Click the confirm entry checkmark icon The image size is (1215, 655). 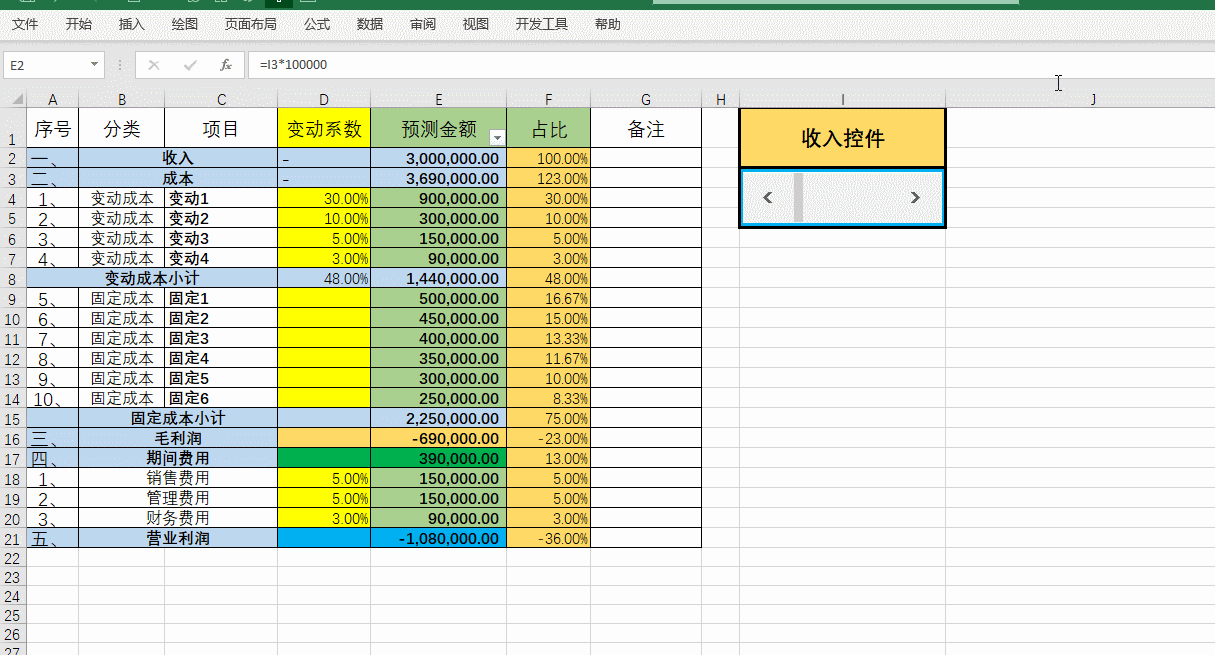[190, 65]
